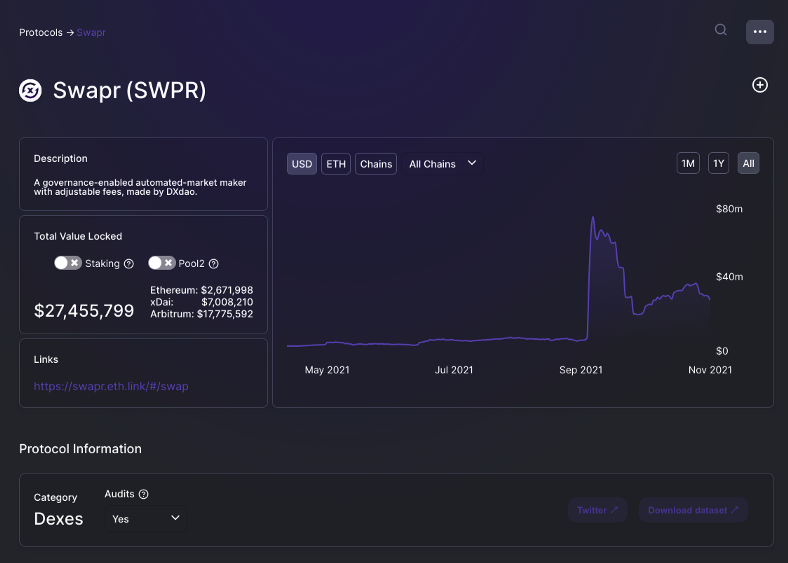Screen dimensions: 788x563
Task: Click the $80m axis label
Action: (729, 209)
